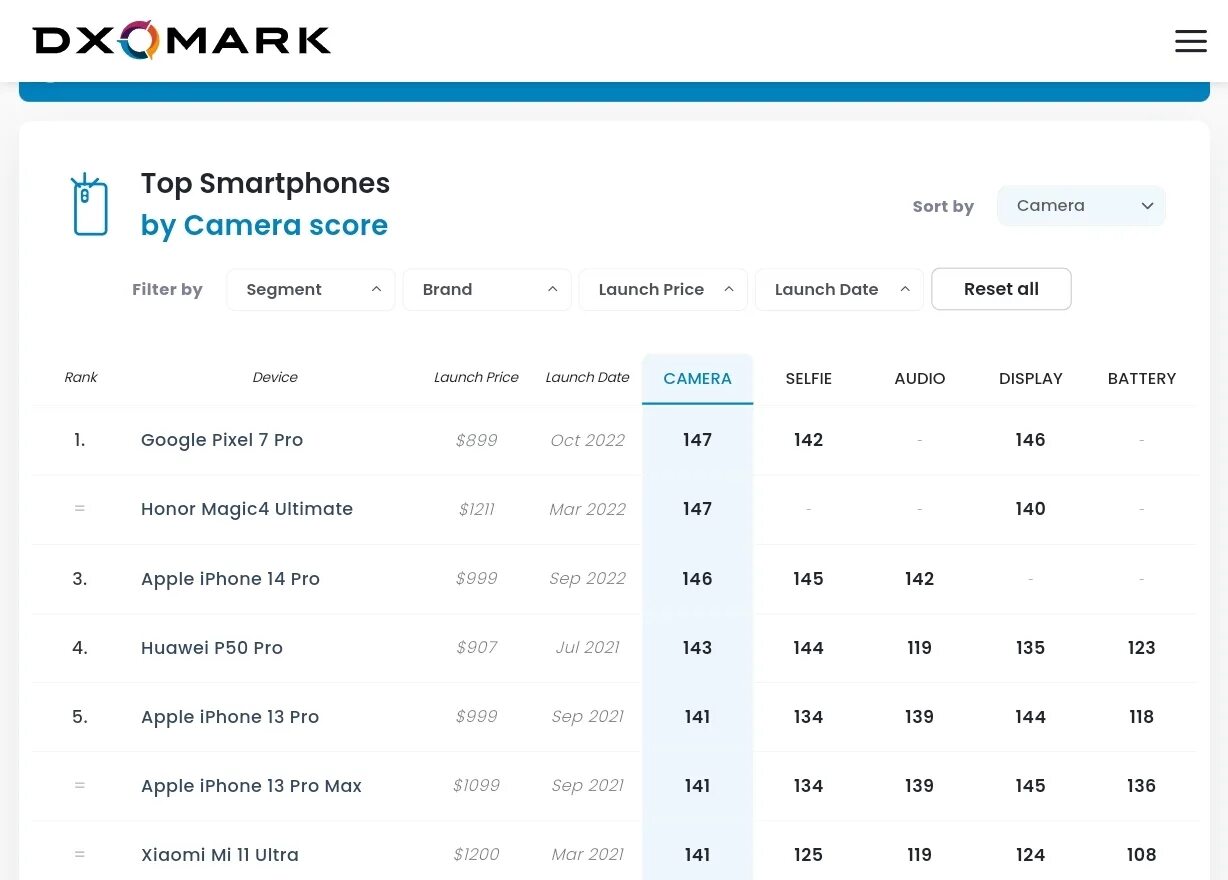1228x880 pixels.
Task: Click the Device column header
Action: 275,377
